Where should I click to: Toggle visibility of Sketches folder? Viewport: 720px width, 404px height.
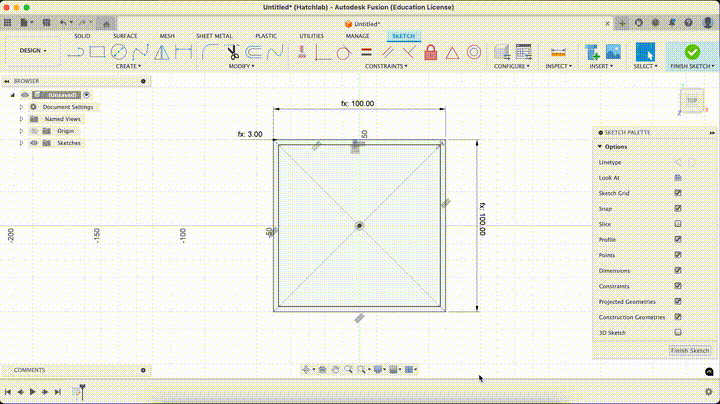34,143
